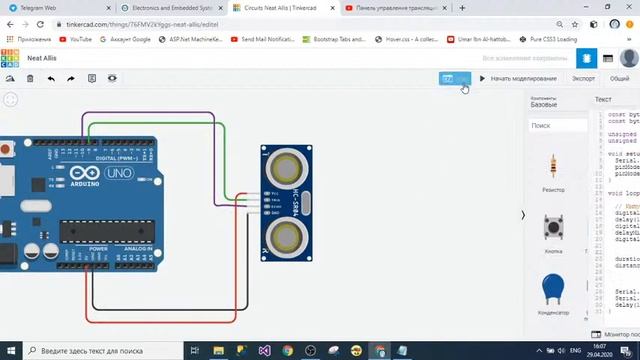The height and width of the screenshot is (360, 640).
Task: Click the rotate component tool icon
Action: 10,78
